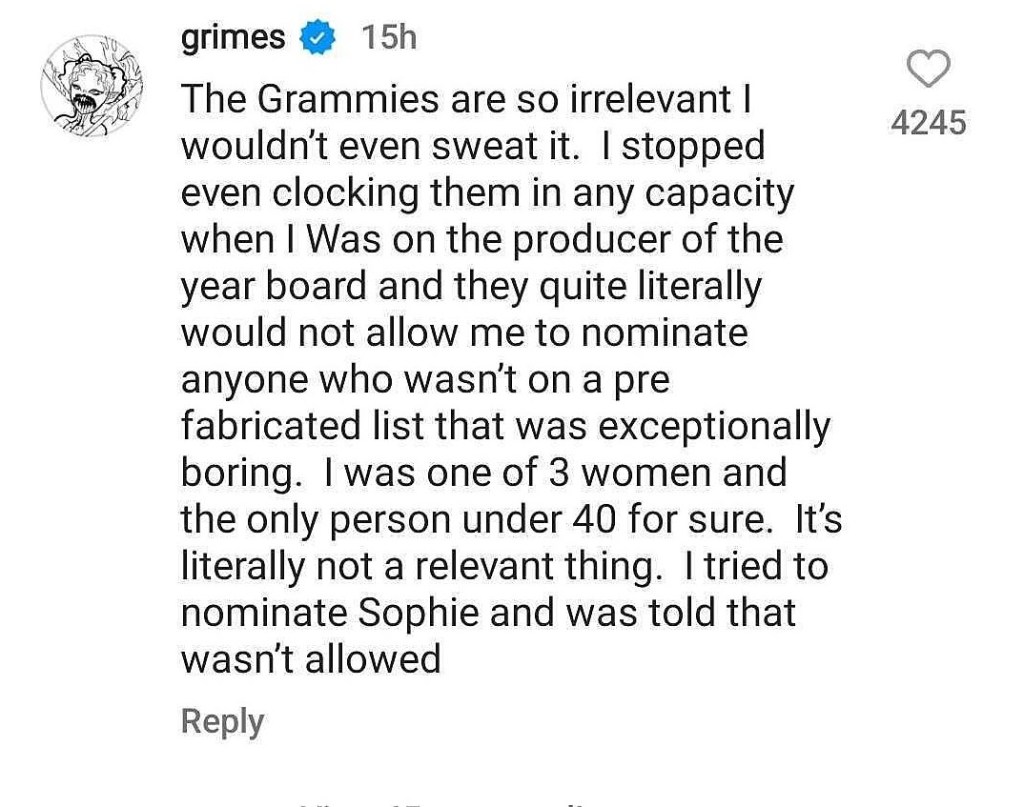
Task: Like the comment with the heart icon
Action: [929, 71]
